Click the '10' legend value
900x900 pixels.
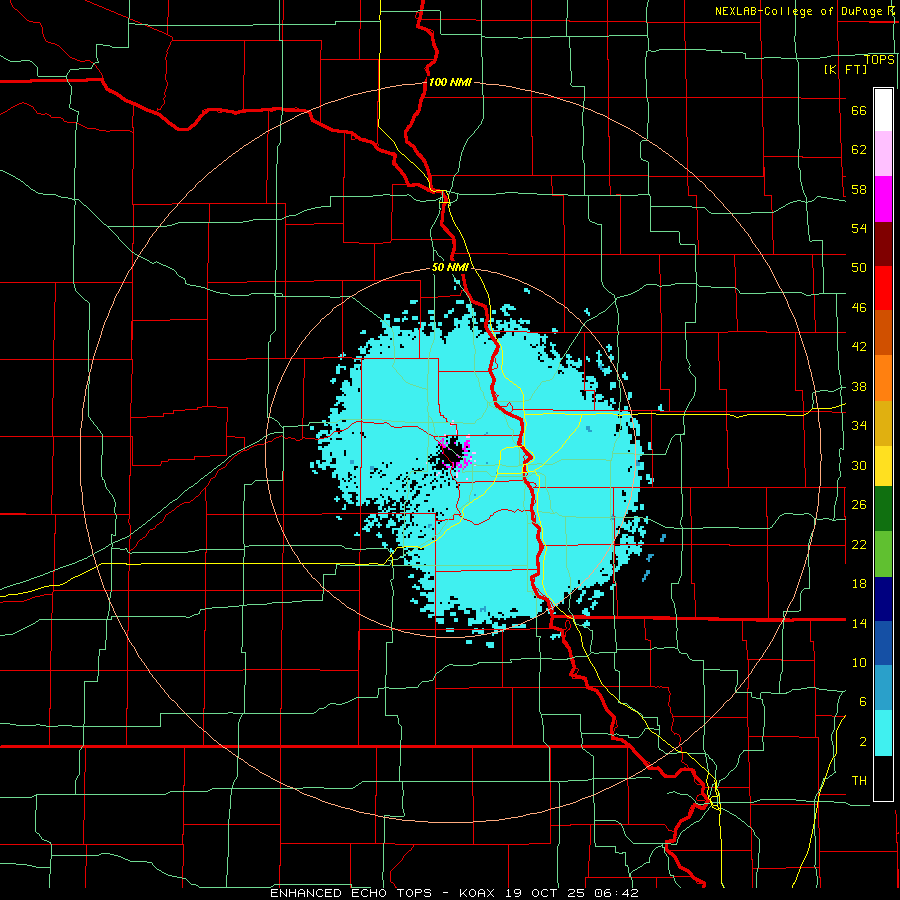pos(859,663)
